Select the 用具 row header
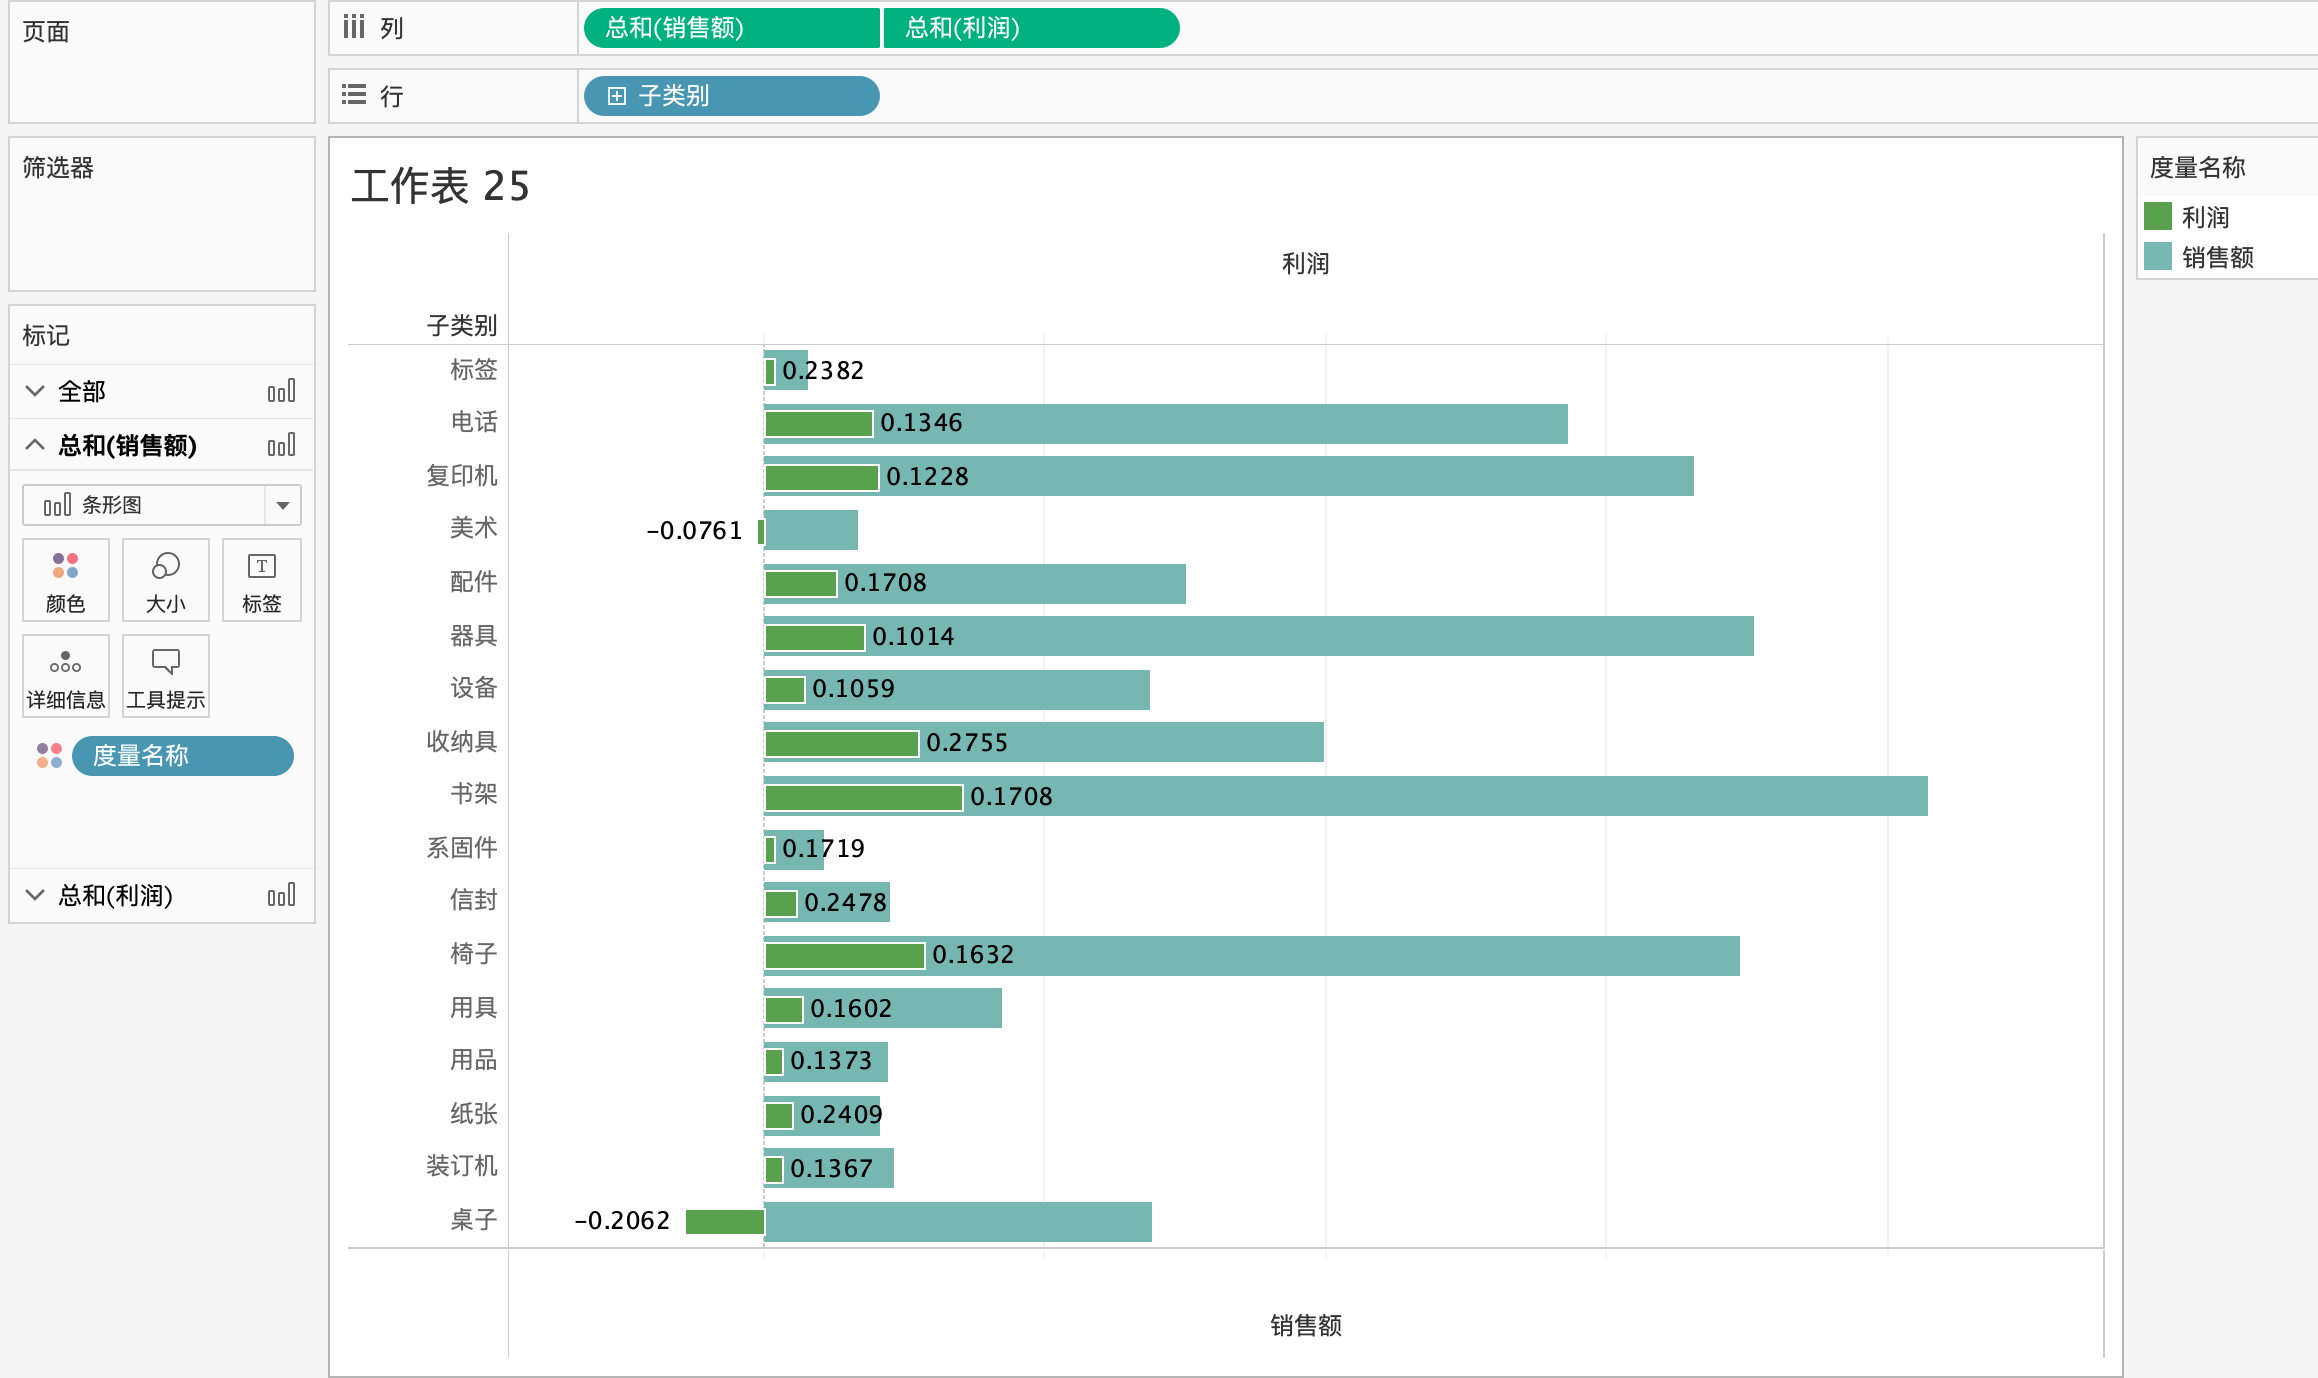 (473, 1008)
